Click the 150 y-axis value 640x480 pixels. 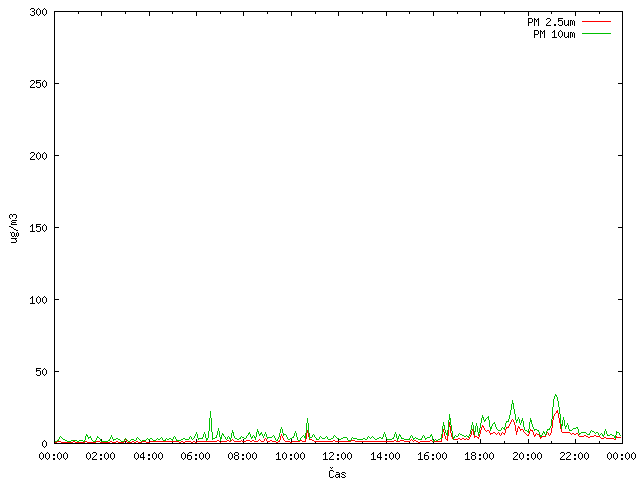(x=38, y=228)
